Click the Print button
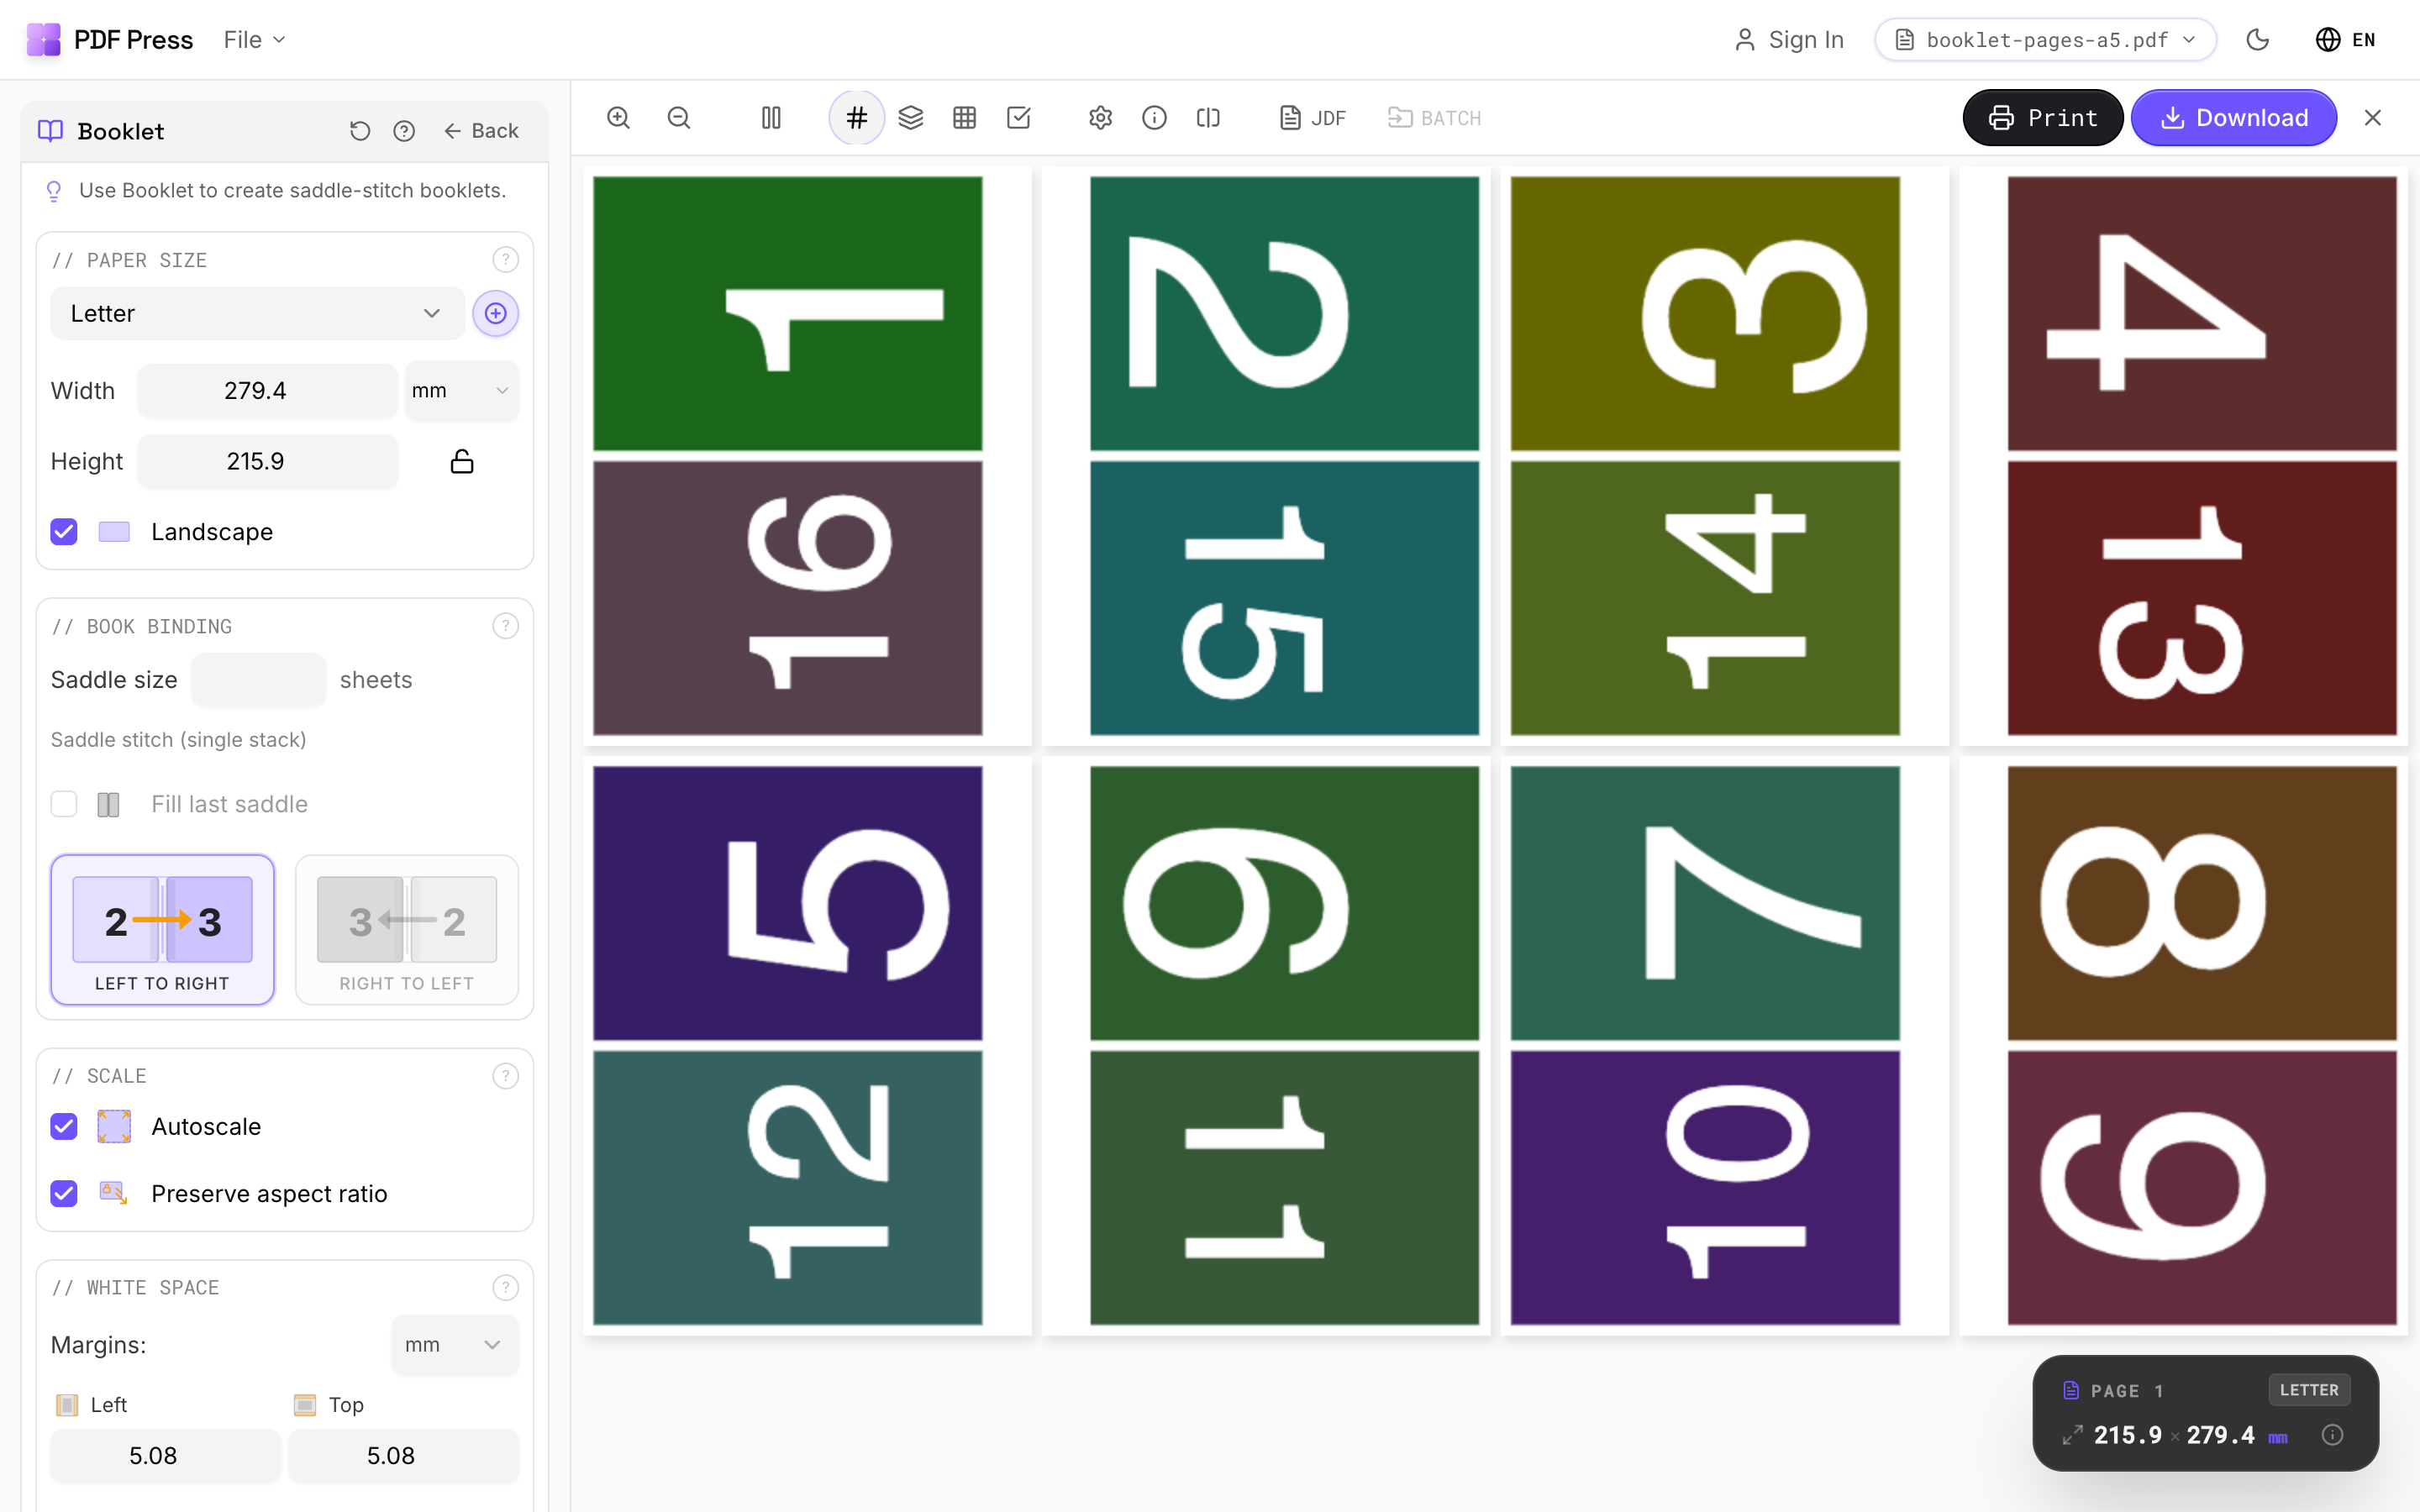This screenshot has height=1512, width=2420. coord(2042,118)
